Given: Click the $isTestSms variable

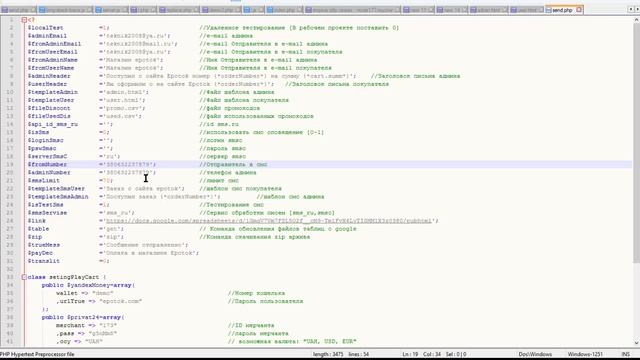Looking at the screenshot, I should [x=45, y=205].
